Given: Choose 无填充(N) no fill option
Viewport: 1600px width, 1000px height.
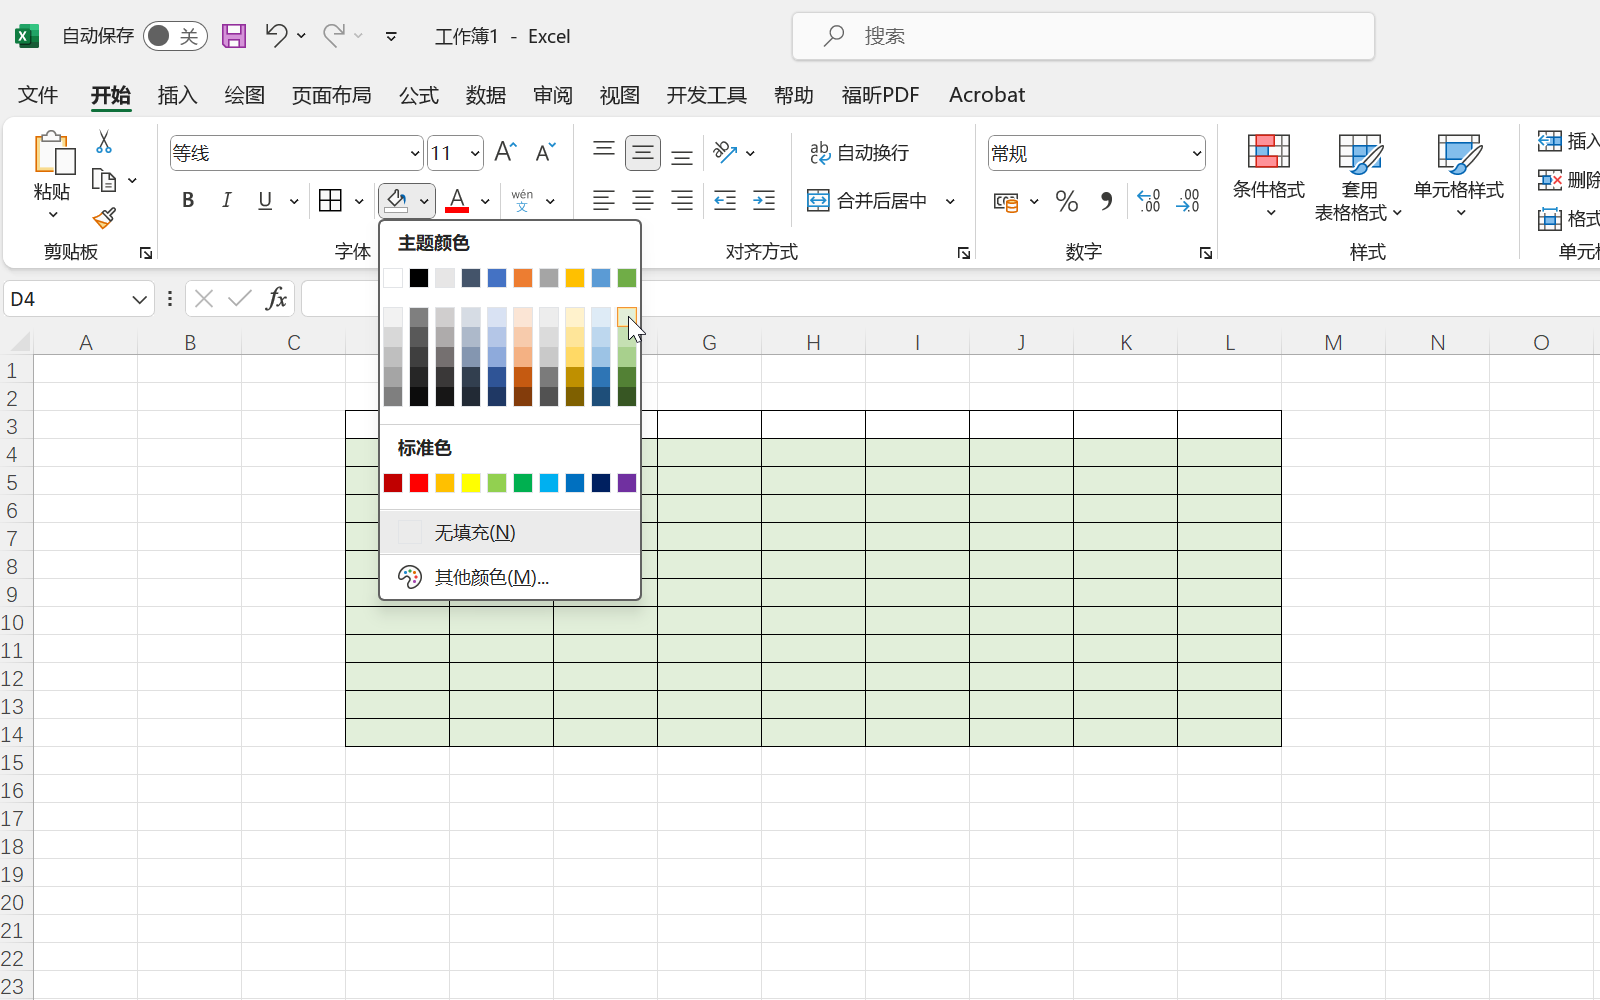Looking at the screenshot, I should [510, 533].
